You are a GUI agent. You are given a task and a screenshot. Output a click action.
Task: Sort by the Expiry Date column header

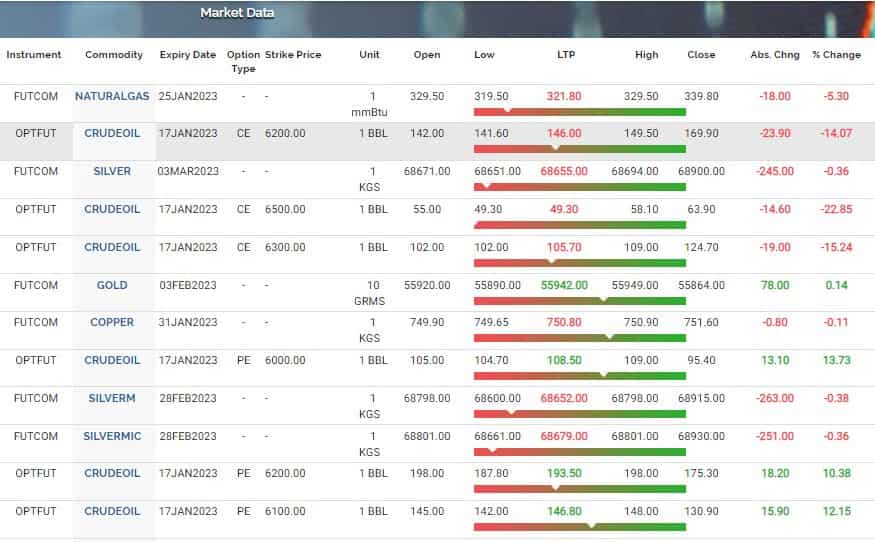pyautogui.click(x=187, y=55)
